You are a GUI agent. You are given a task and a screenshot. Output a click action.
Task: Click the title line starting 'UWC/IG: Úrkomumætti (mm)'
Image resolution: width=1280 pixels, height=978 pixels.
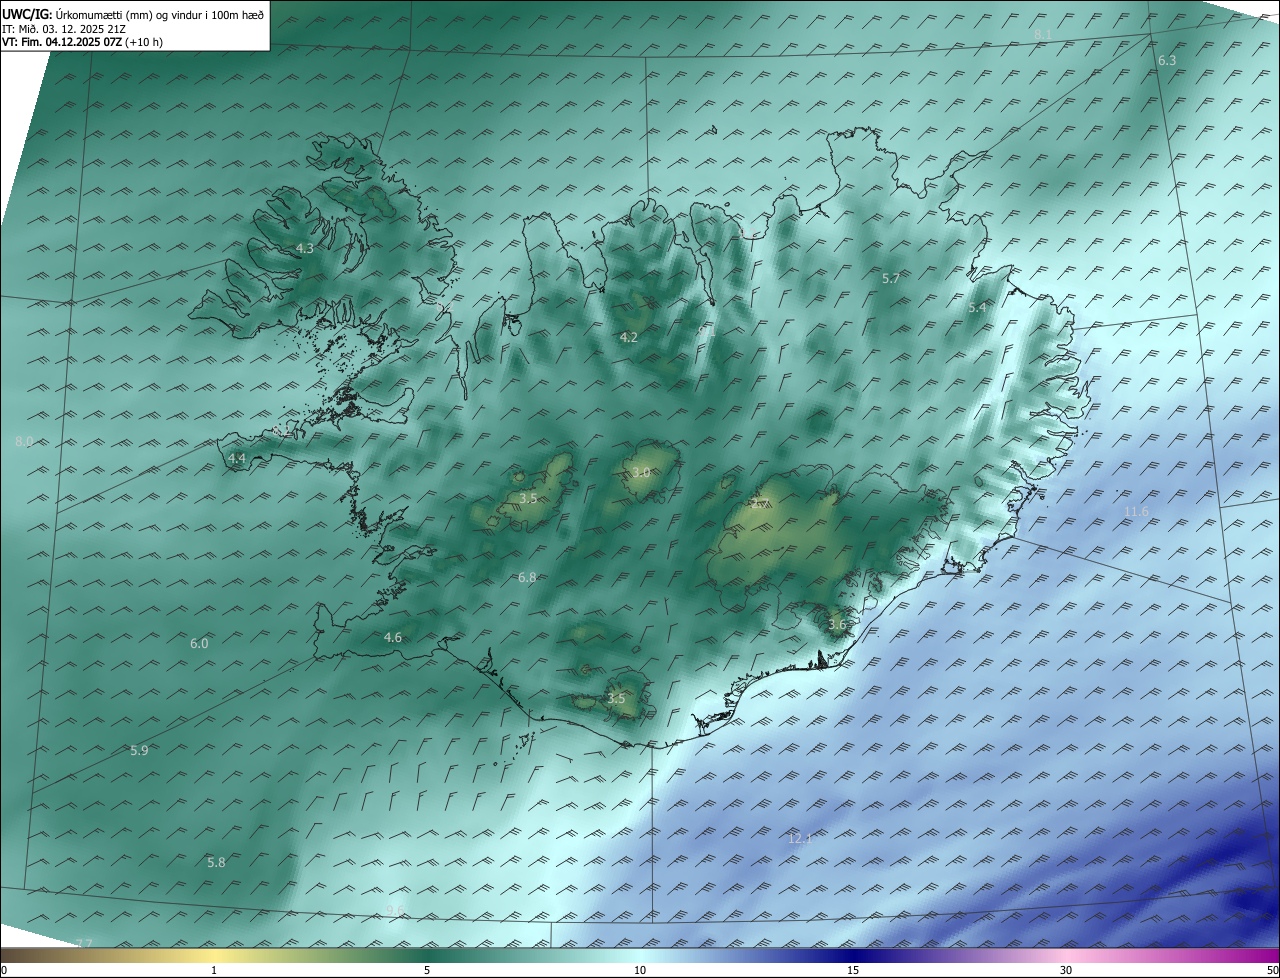[x=133, y=15]
